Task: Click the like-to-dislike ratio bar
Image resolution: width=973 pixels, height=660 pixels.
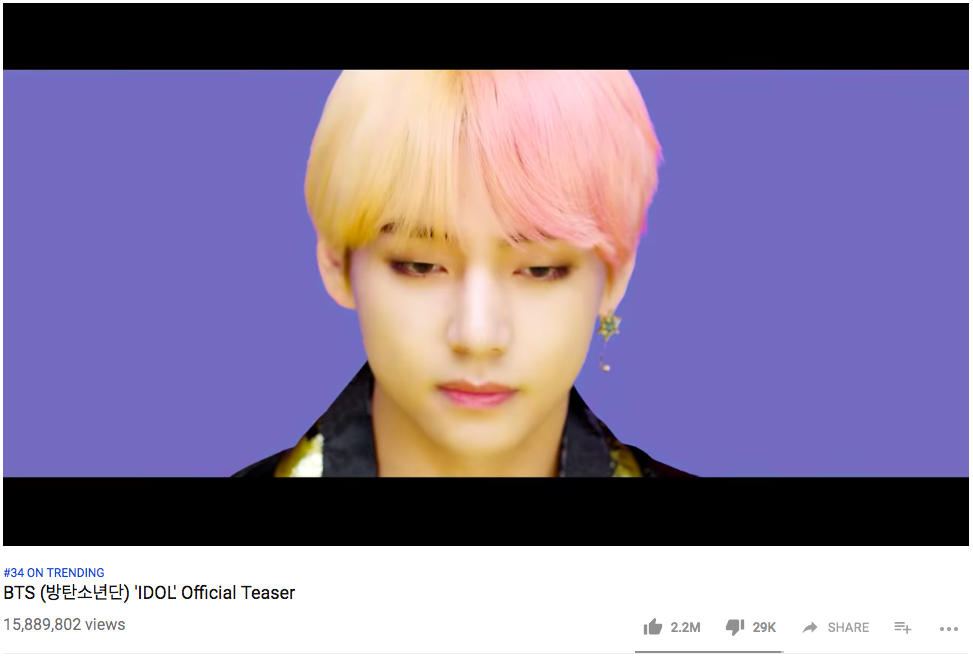Action: point(709,652)
